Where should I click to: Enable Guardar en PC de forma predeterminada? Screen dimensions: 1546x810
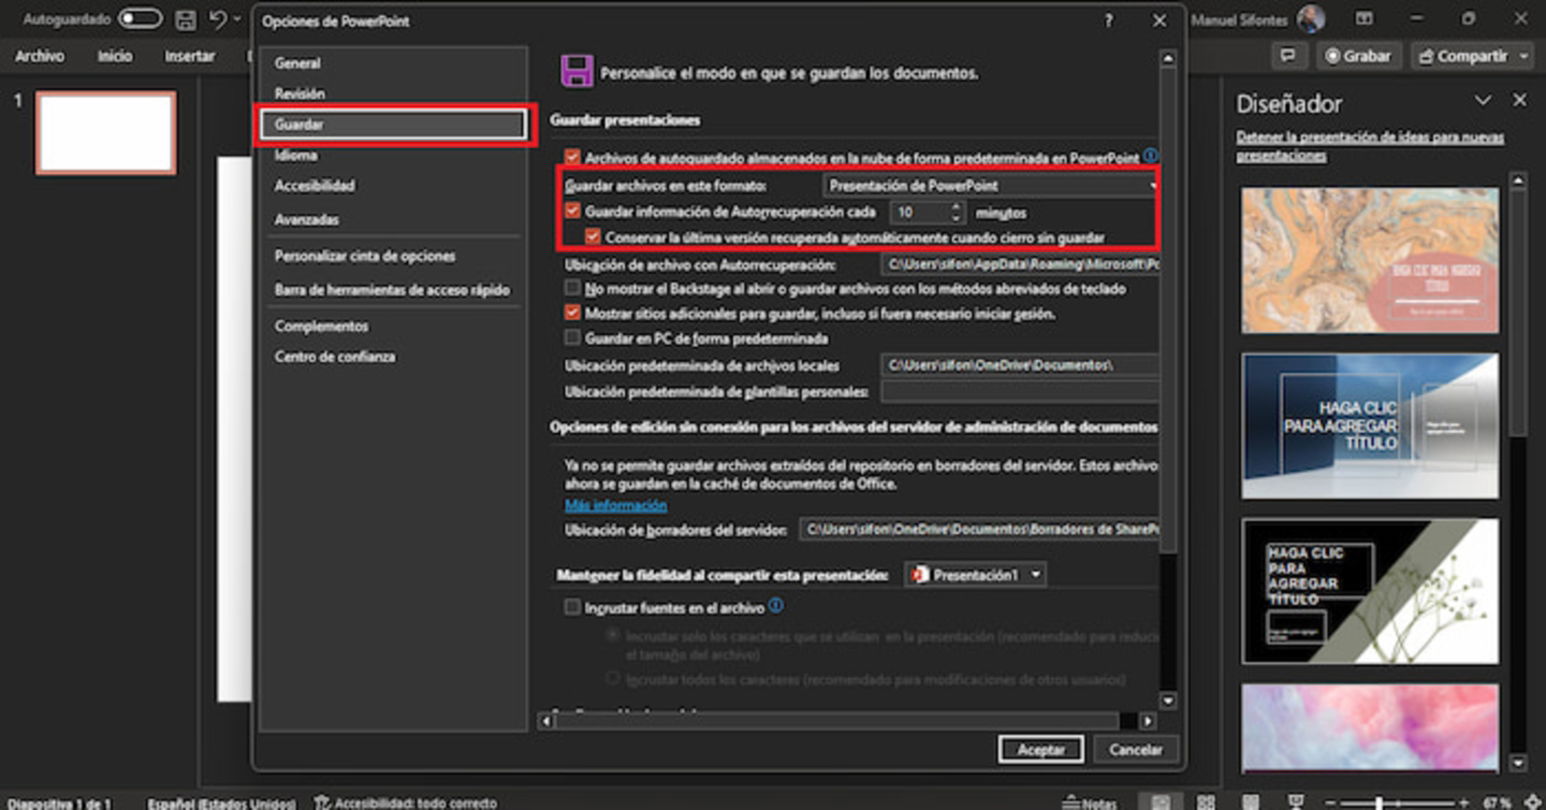(x=572, y=338)
